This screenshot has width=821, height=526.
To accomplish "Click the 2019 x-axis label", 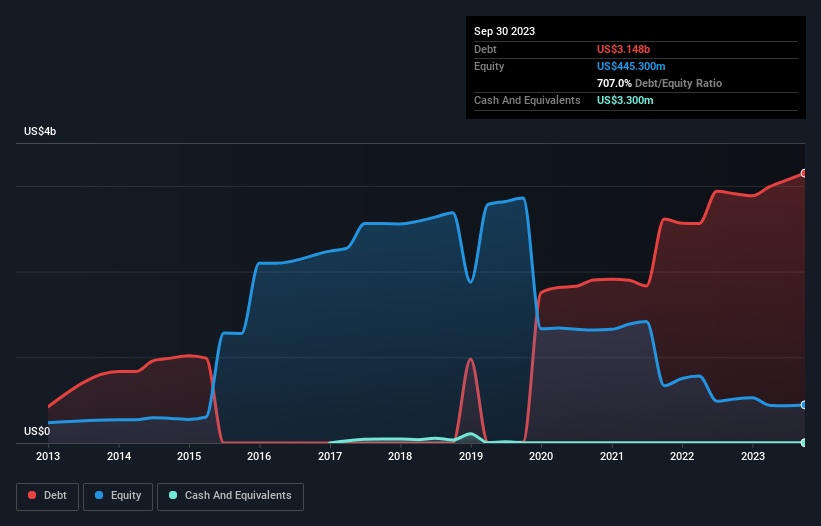I will (471, 456).
